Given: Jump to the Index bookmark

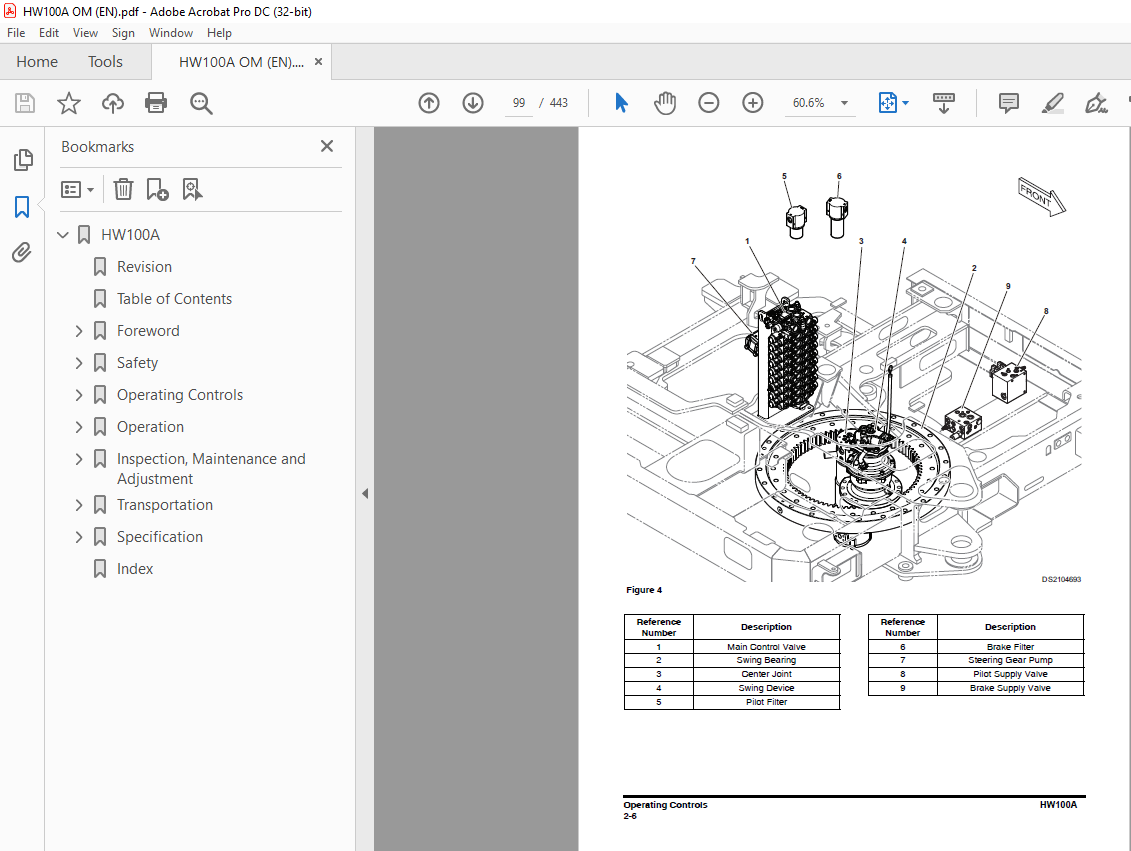Looking at the screenshot, I should point(135,569).
